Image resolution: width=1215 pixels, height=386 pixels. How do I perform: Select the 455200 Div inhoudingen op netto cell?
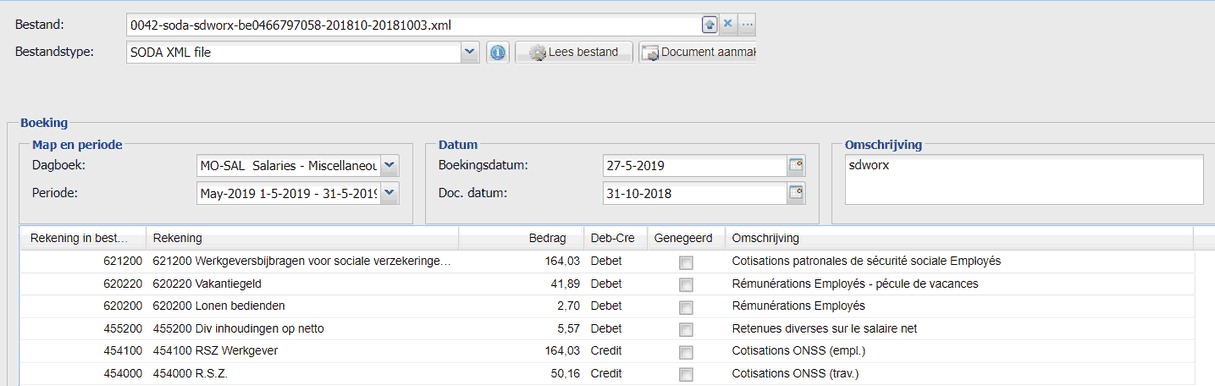(x=302, y=329)
